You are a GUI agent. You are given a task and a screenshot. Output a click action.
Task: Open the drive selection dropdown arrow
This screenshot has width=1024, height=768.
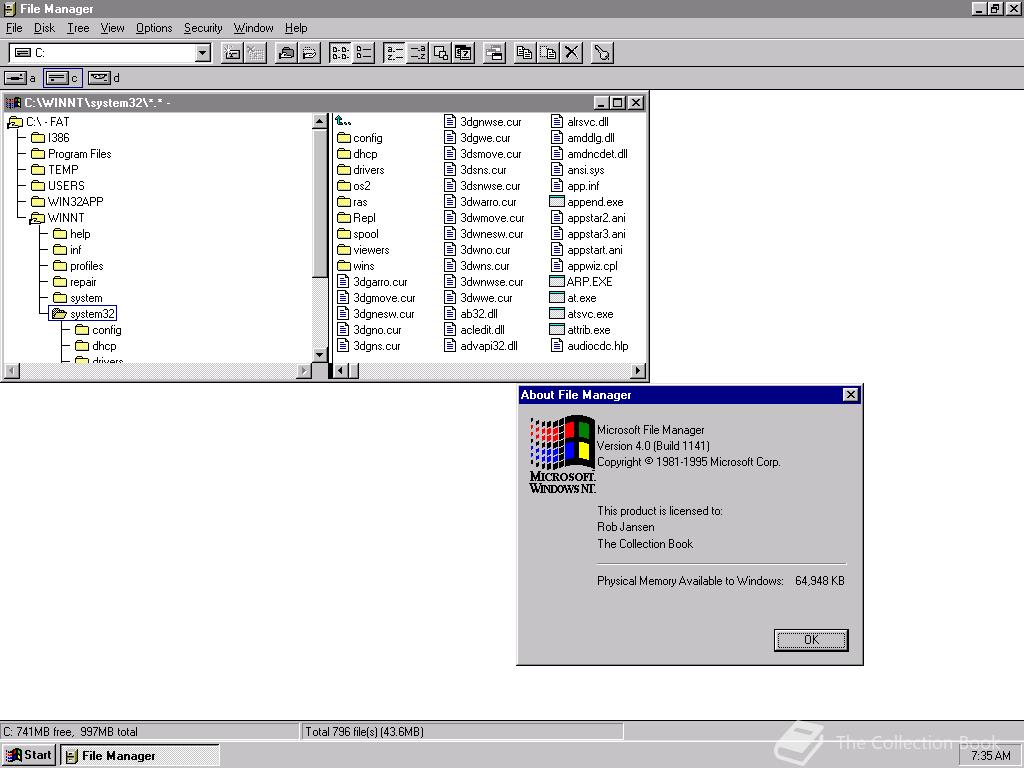click(203, 53)
